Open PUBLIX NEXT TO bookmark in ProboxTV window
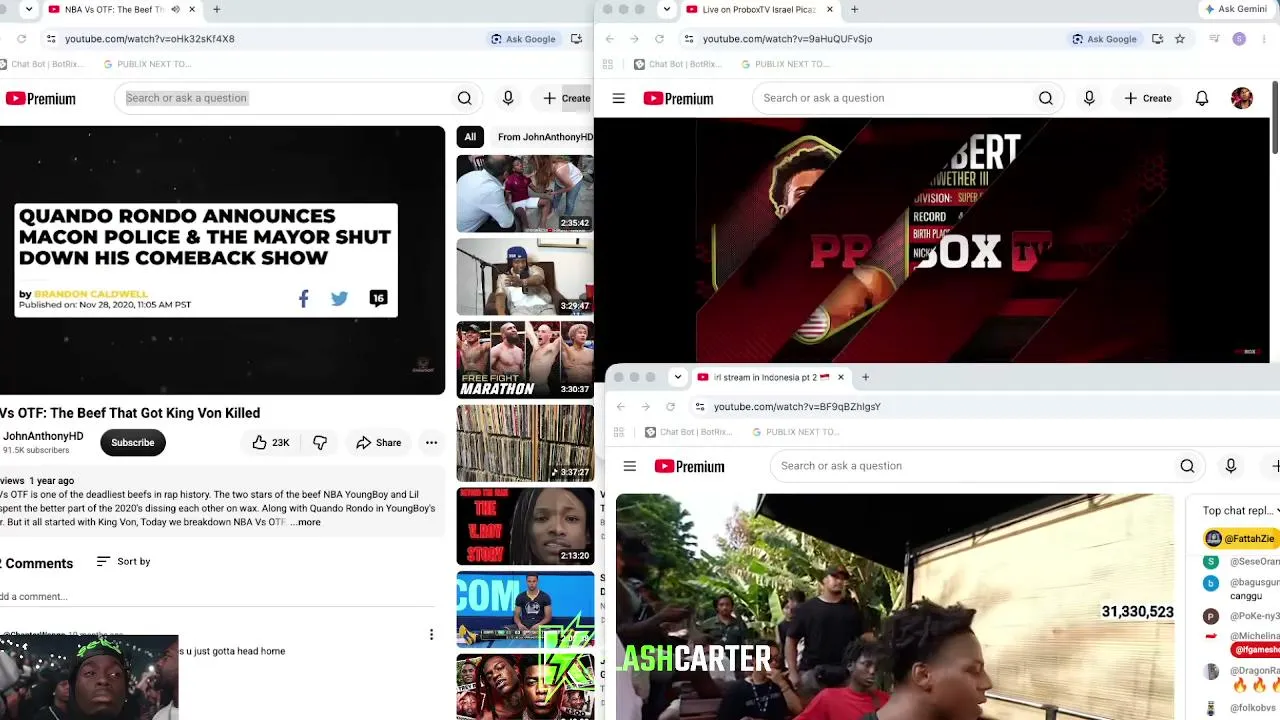1280x720 pixels. click(785, 64)
